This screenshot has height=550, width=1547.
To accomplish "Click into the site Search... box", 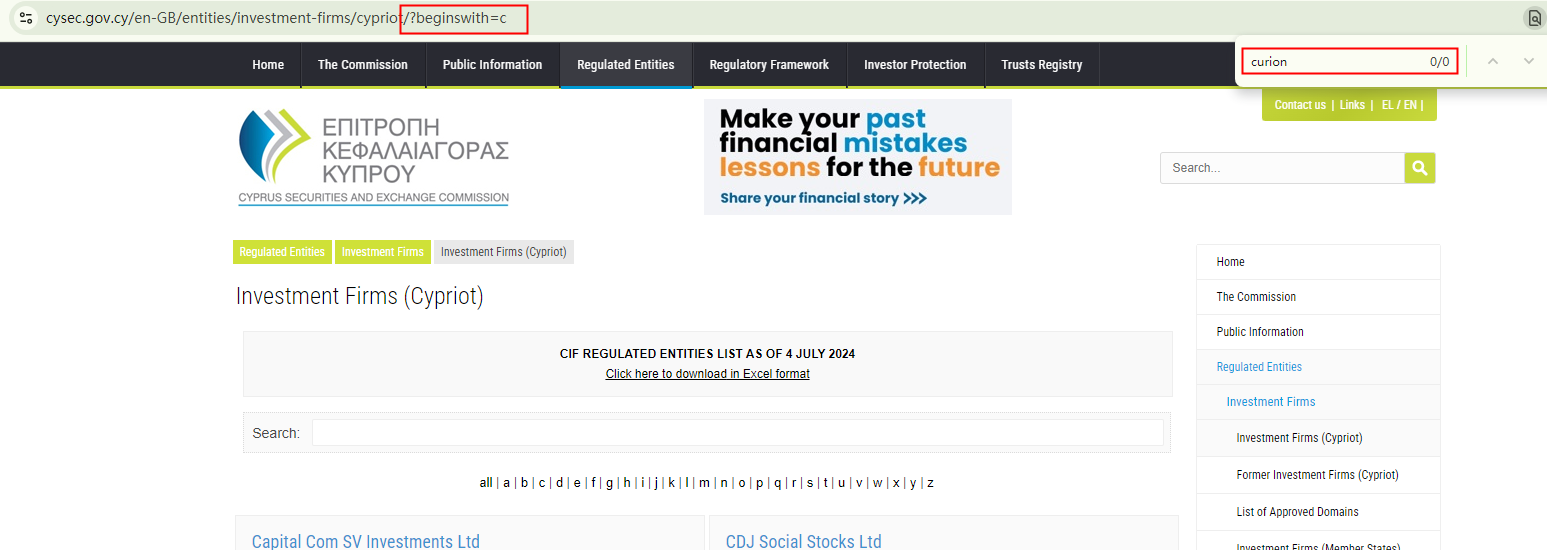I will (x=1282, y=168).
